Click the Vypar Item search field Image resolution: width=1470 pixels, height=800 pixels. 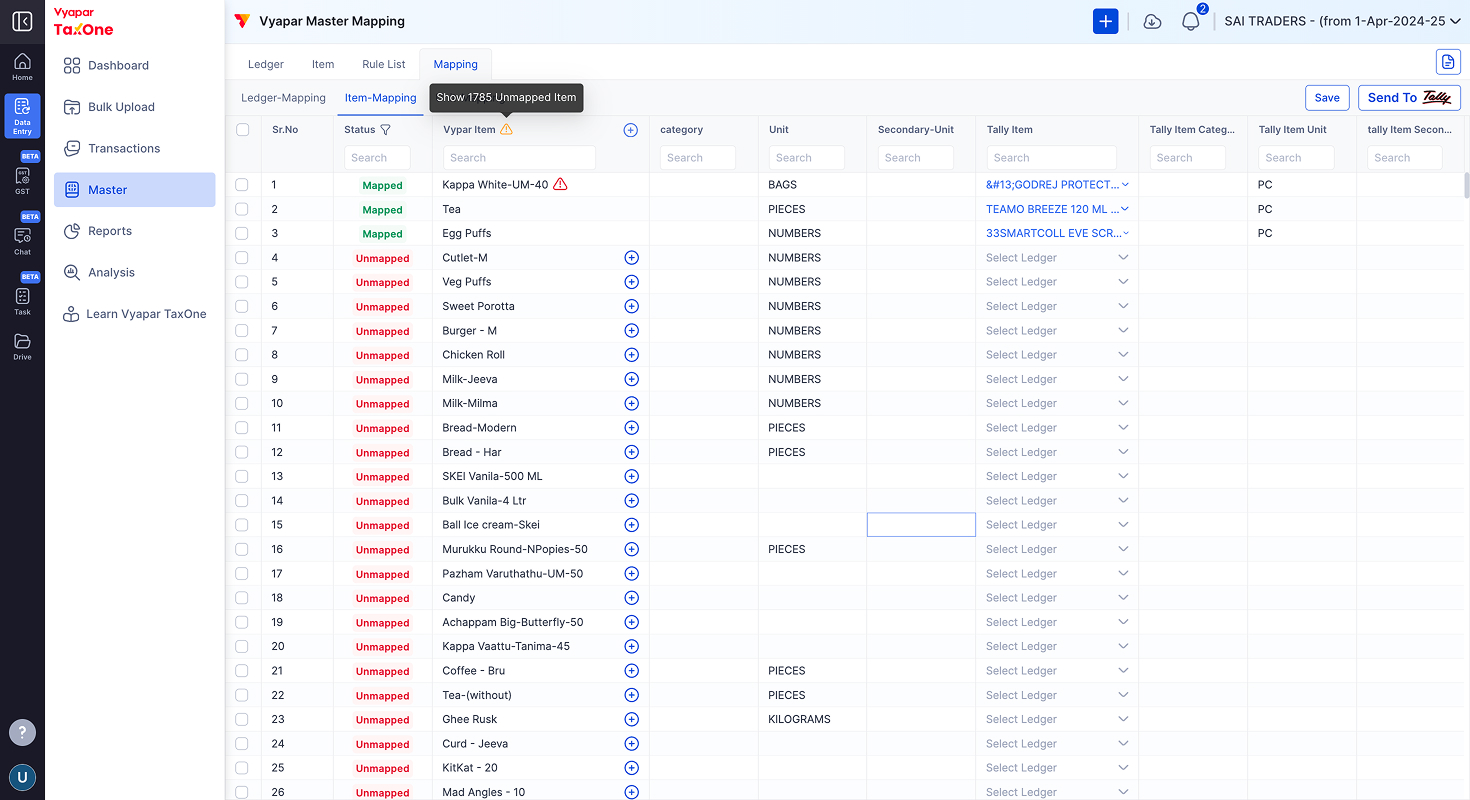point(518,158)
